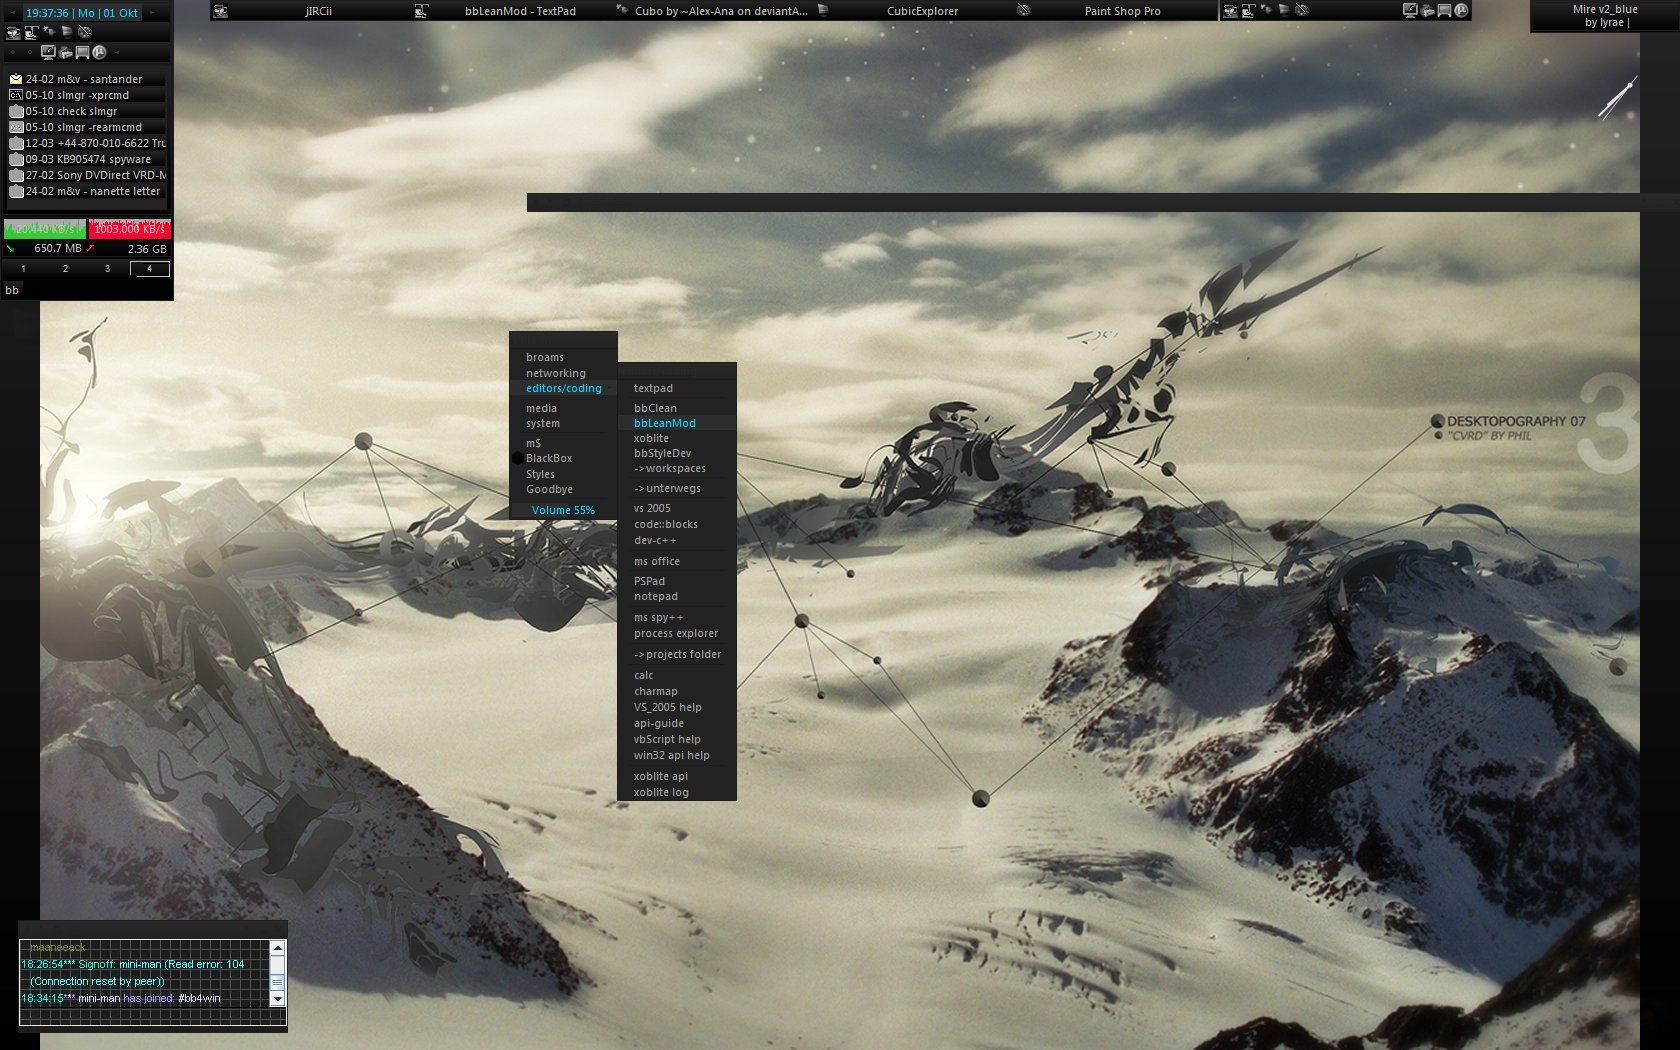The height and width of the screenshot is (1050, 1680).
Task: Expand the Styles submenu
Action: pyautogui.click(x=563, y=474)
